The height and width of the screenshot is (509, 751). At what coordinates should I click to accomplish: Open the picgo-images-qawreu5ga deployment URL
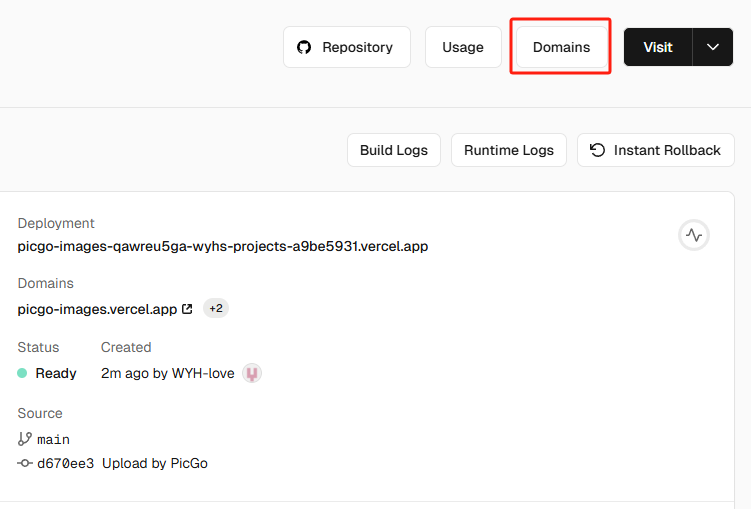tap(222, 246)
